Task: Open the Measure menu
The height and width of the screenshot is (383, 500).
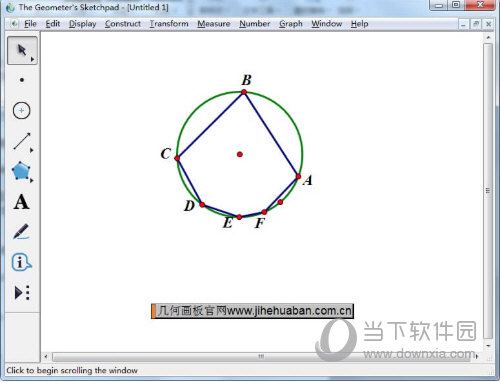Action: click(214, 24)
